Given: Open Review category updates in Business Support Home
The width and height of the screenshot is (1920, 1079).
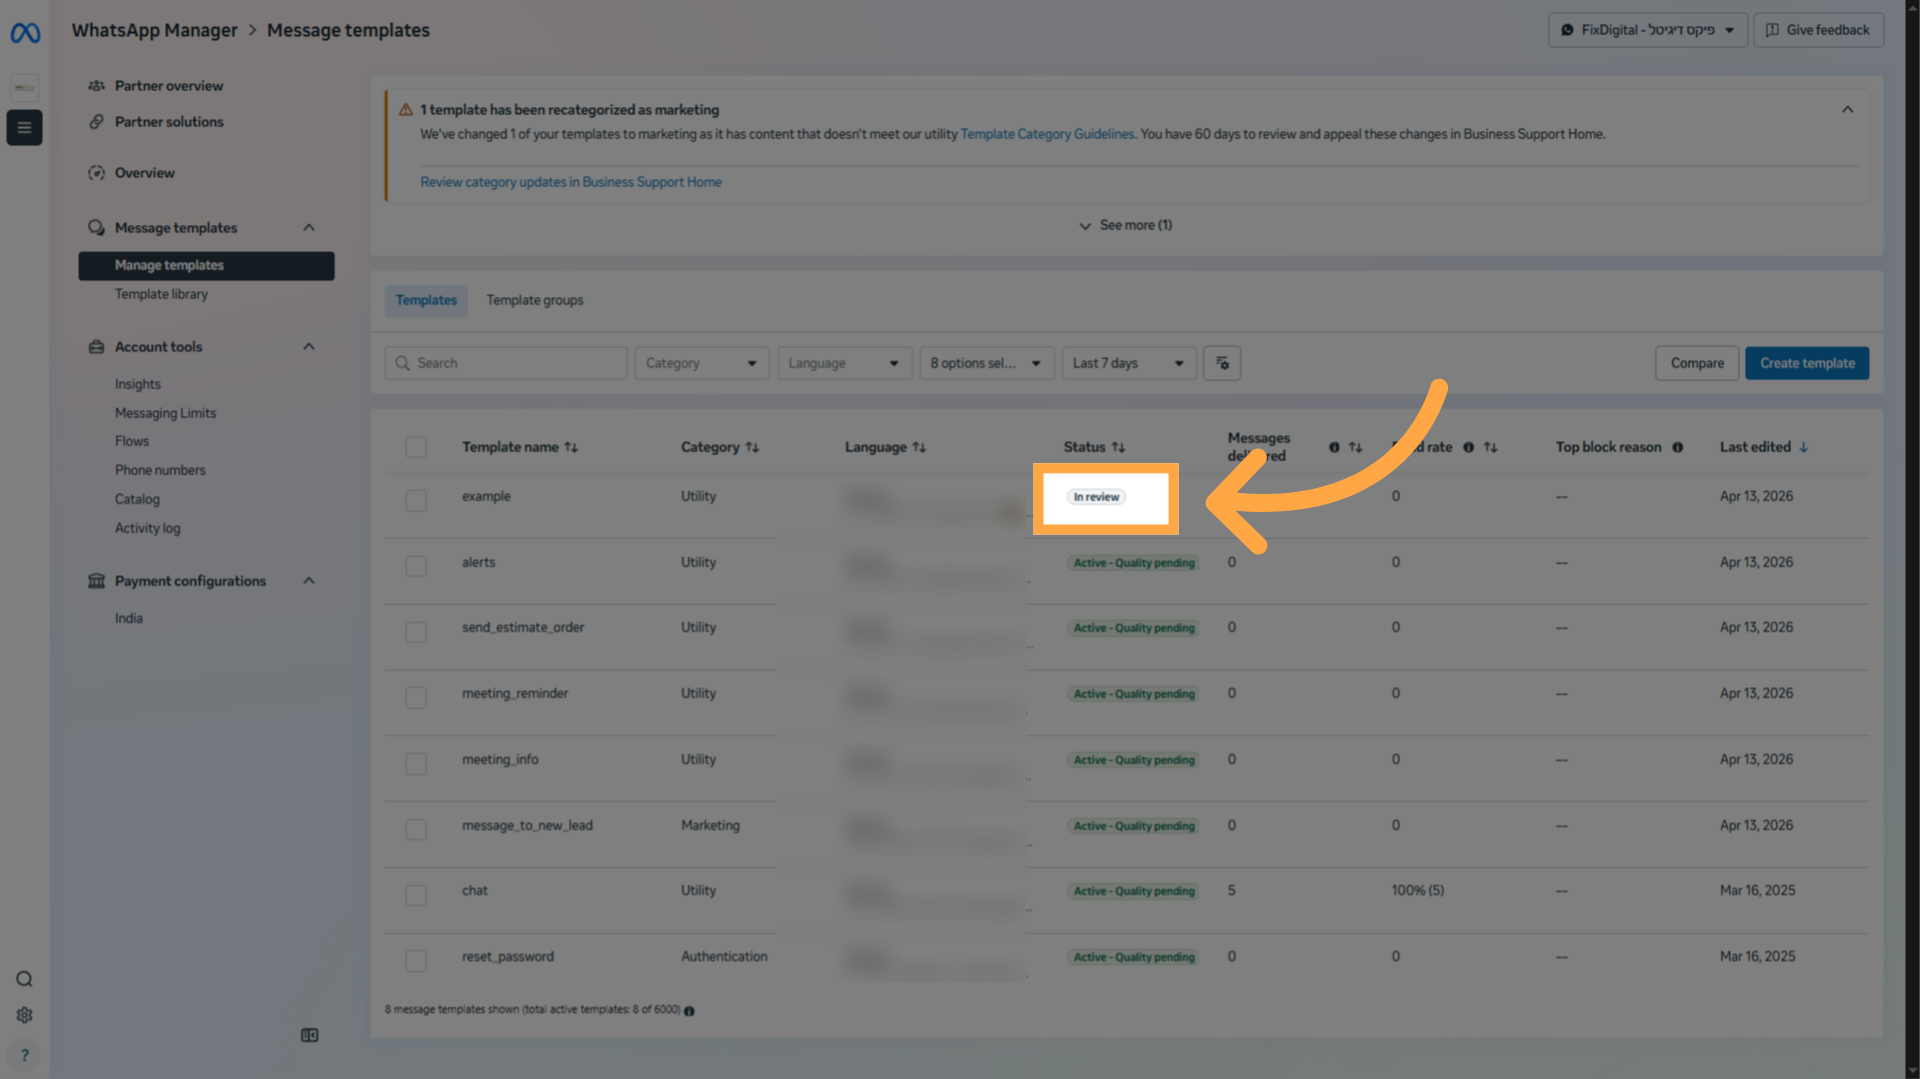Looking at the screenshot, I should click(571, 182).
